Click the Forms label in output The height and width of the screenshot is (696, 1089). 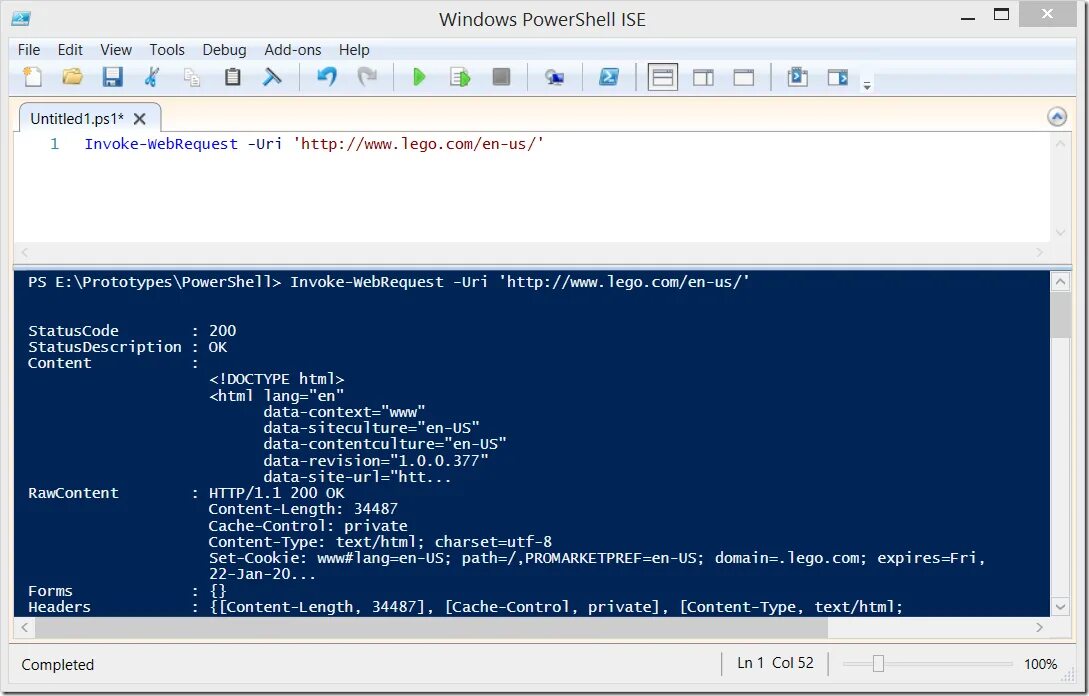coord(50,591)
